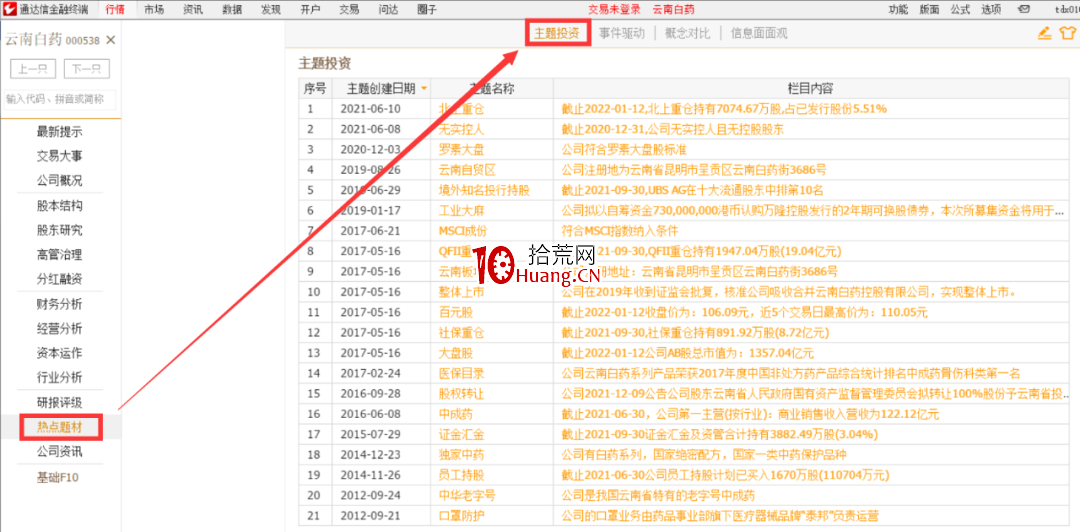Open the 云南自贸区 theme link
The image size is (1080, 532).
tap(467, 169)
